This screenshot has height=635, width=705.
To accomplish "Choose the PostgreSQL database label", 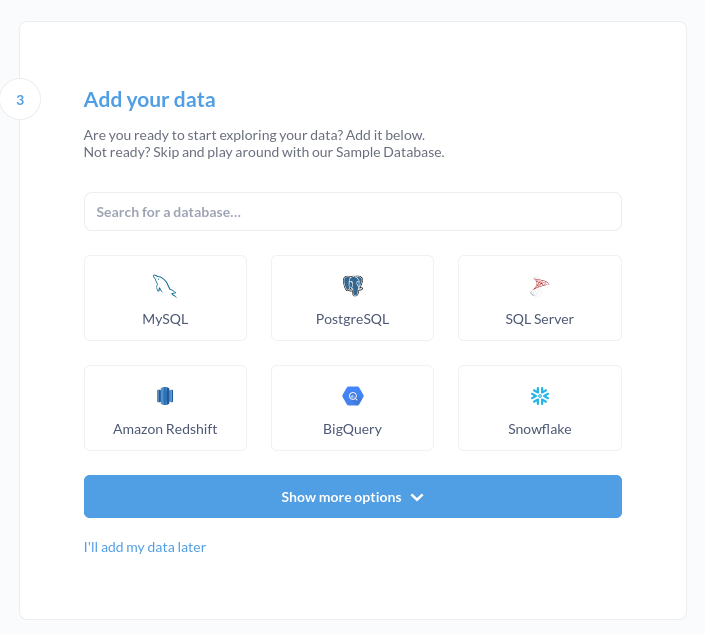I will (x=352, y=319).
